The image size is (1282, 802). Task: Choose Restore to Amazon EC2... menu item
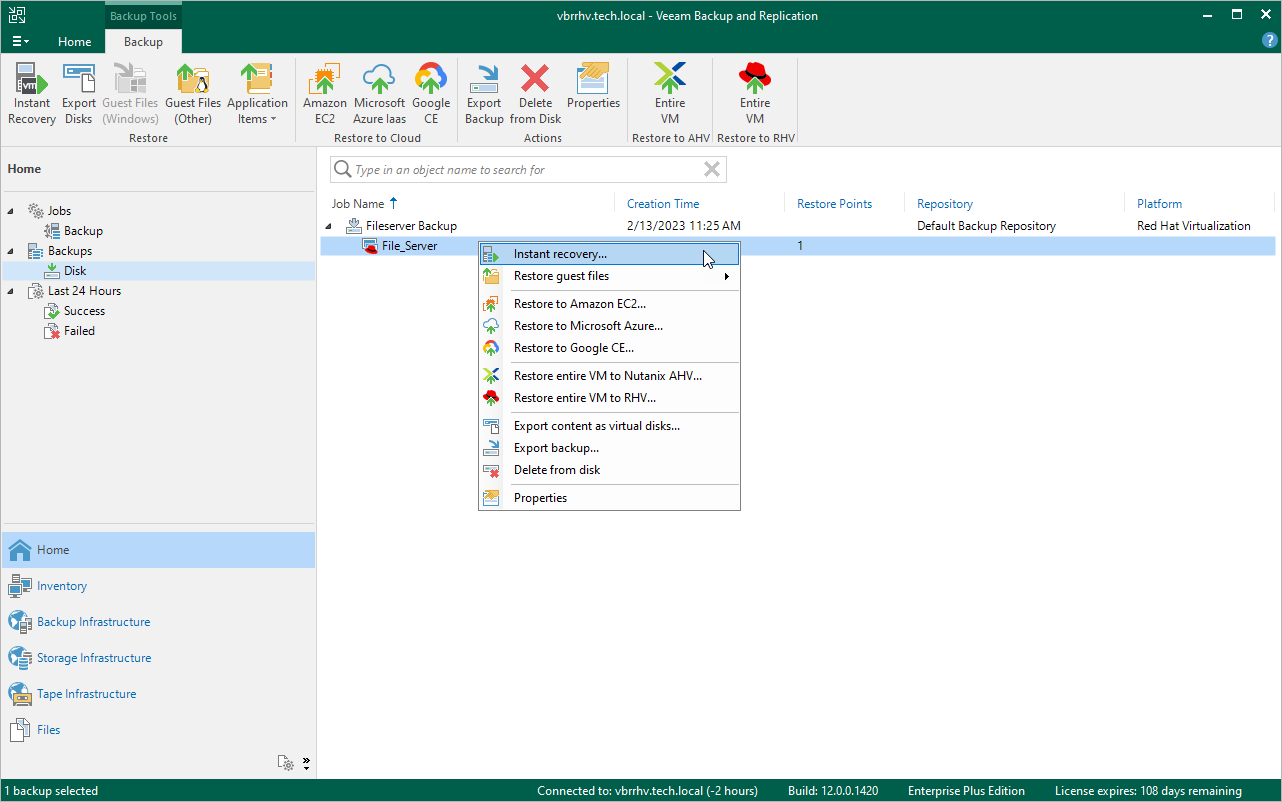click(x=610, y=304)
